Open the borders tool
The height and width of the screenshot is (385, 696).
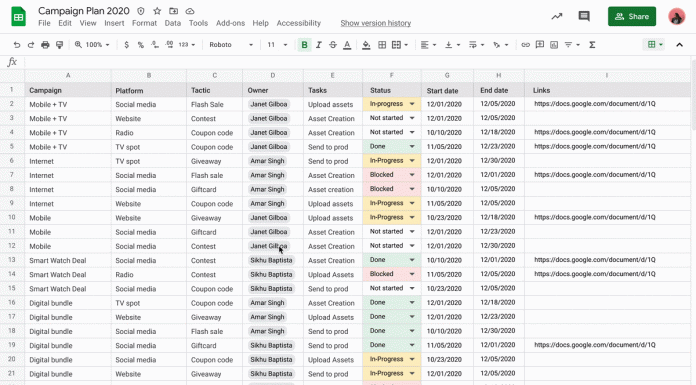382,45
